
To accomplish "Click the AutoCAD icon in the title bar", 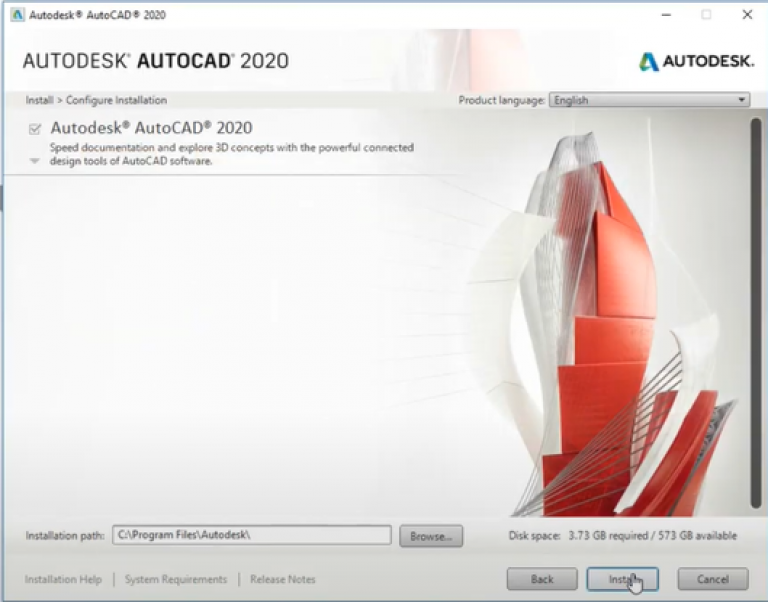I will point(17,15).
